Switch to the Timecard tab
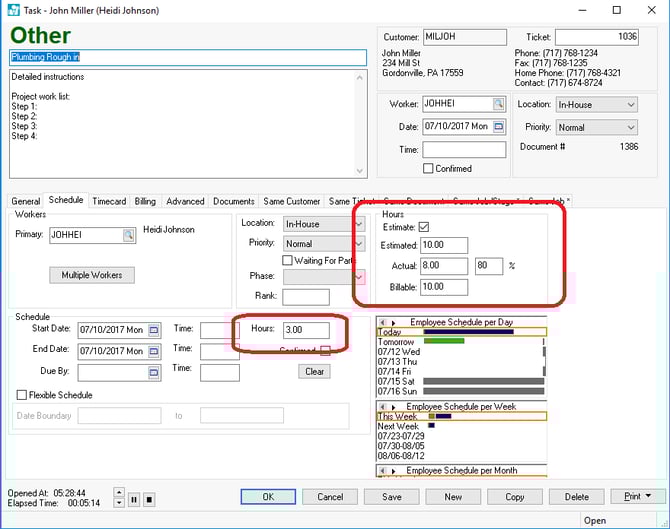 click(x=109, y=201)
